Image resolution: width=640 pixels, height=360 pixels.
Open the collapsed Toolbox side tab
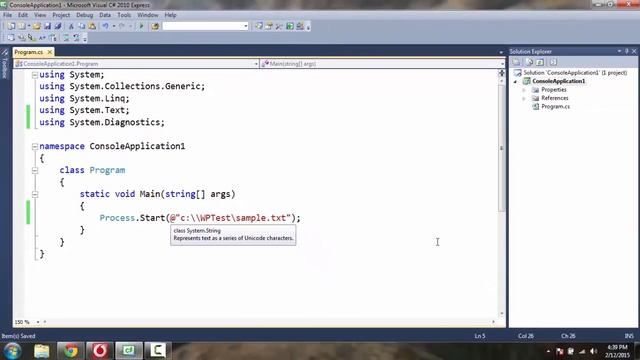point(5,65)
